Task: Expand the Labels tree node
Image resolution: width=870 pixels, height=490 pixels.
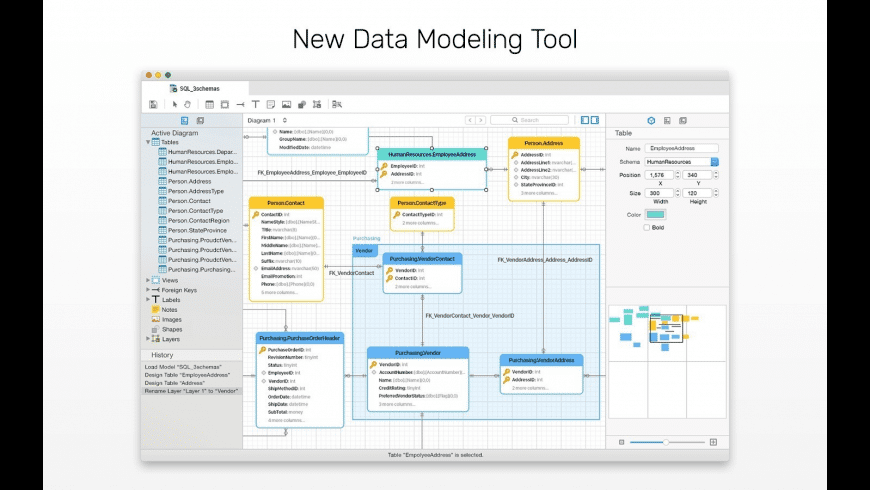Action: (x=148, y=299)
